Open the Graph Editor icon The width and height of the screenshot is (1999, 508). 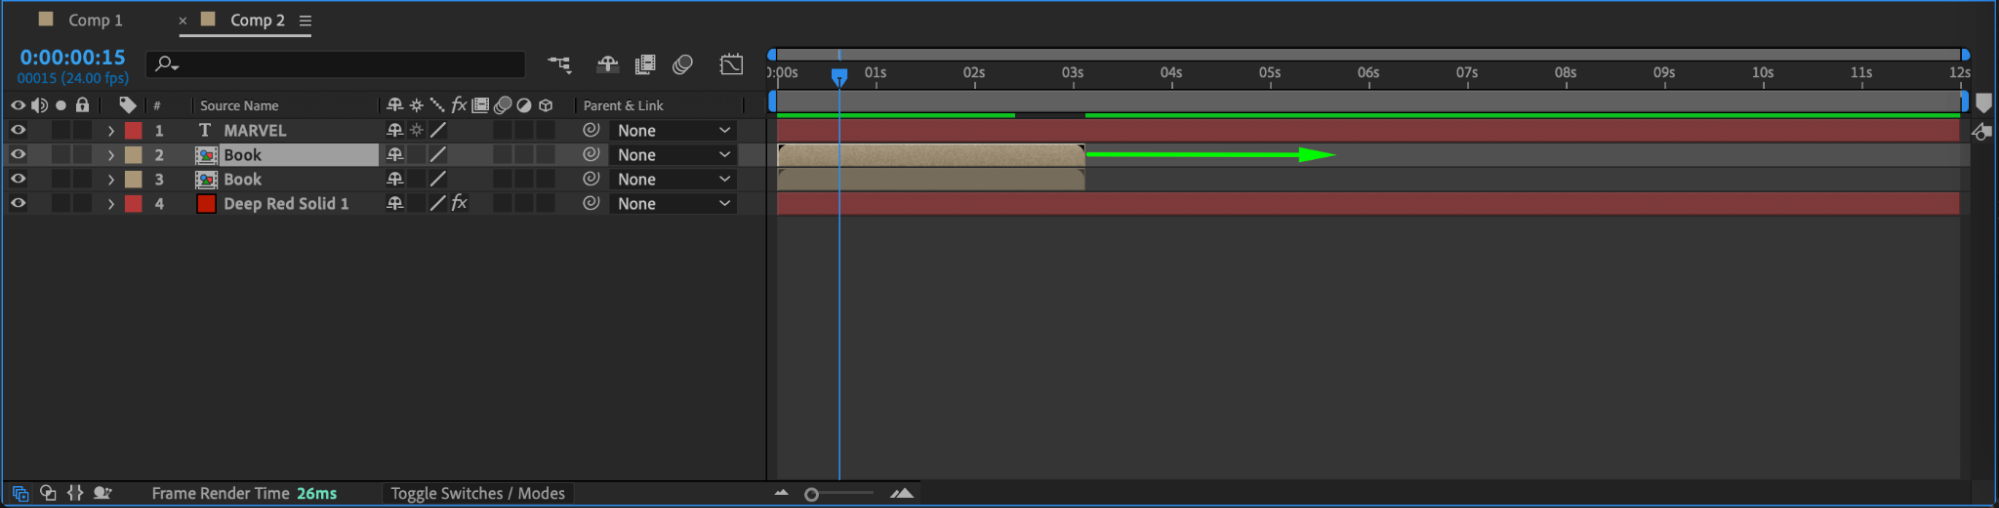pos(731,65)
